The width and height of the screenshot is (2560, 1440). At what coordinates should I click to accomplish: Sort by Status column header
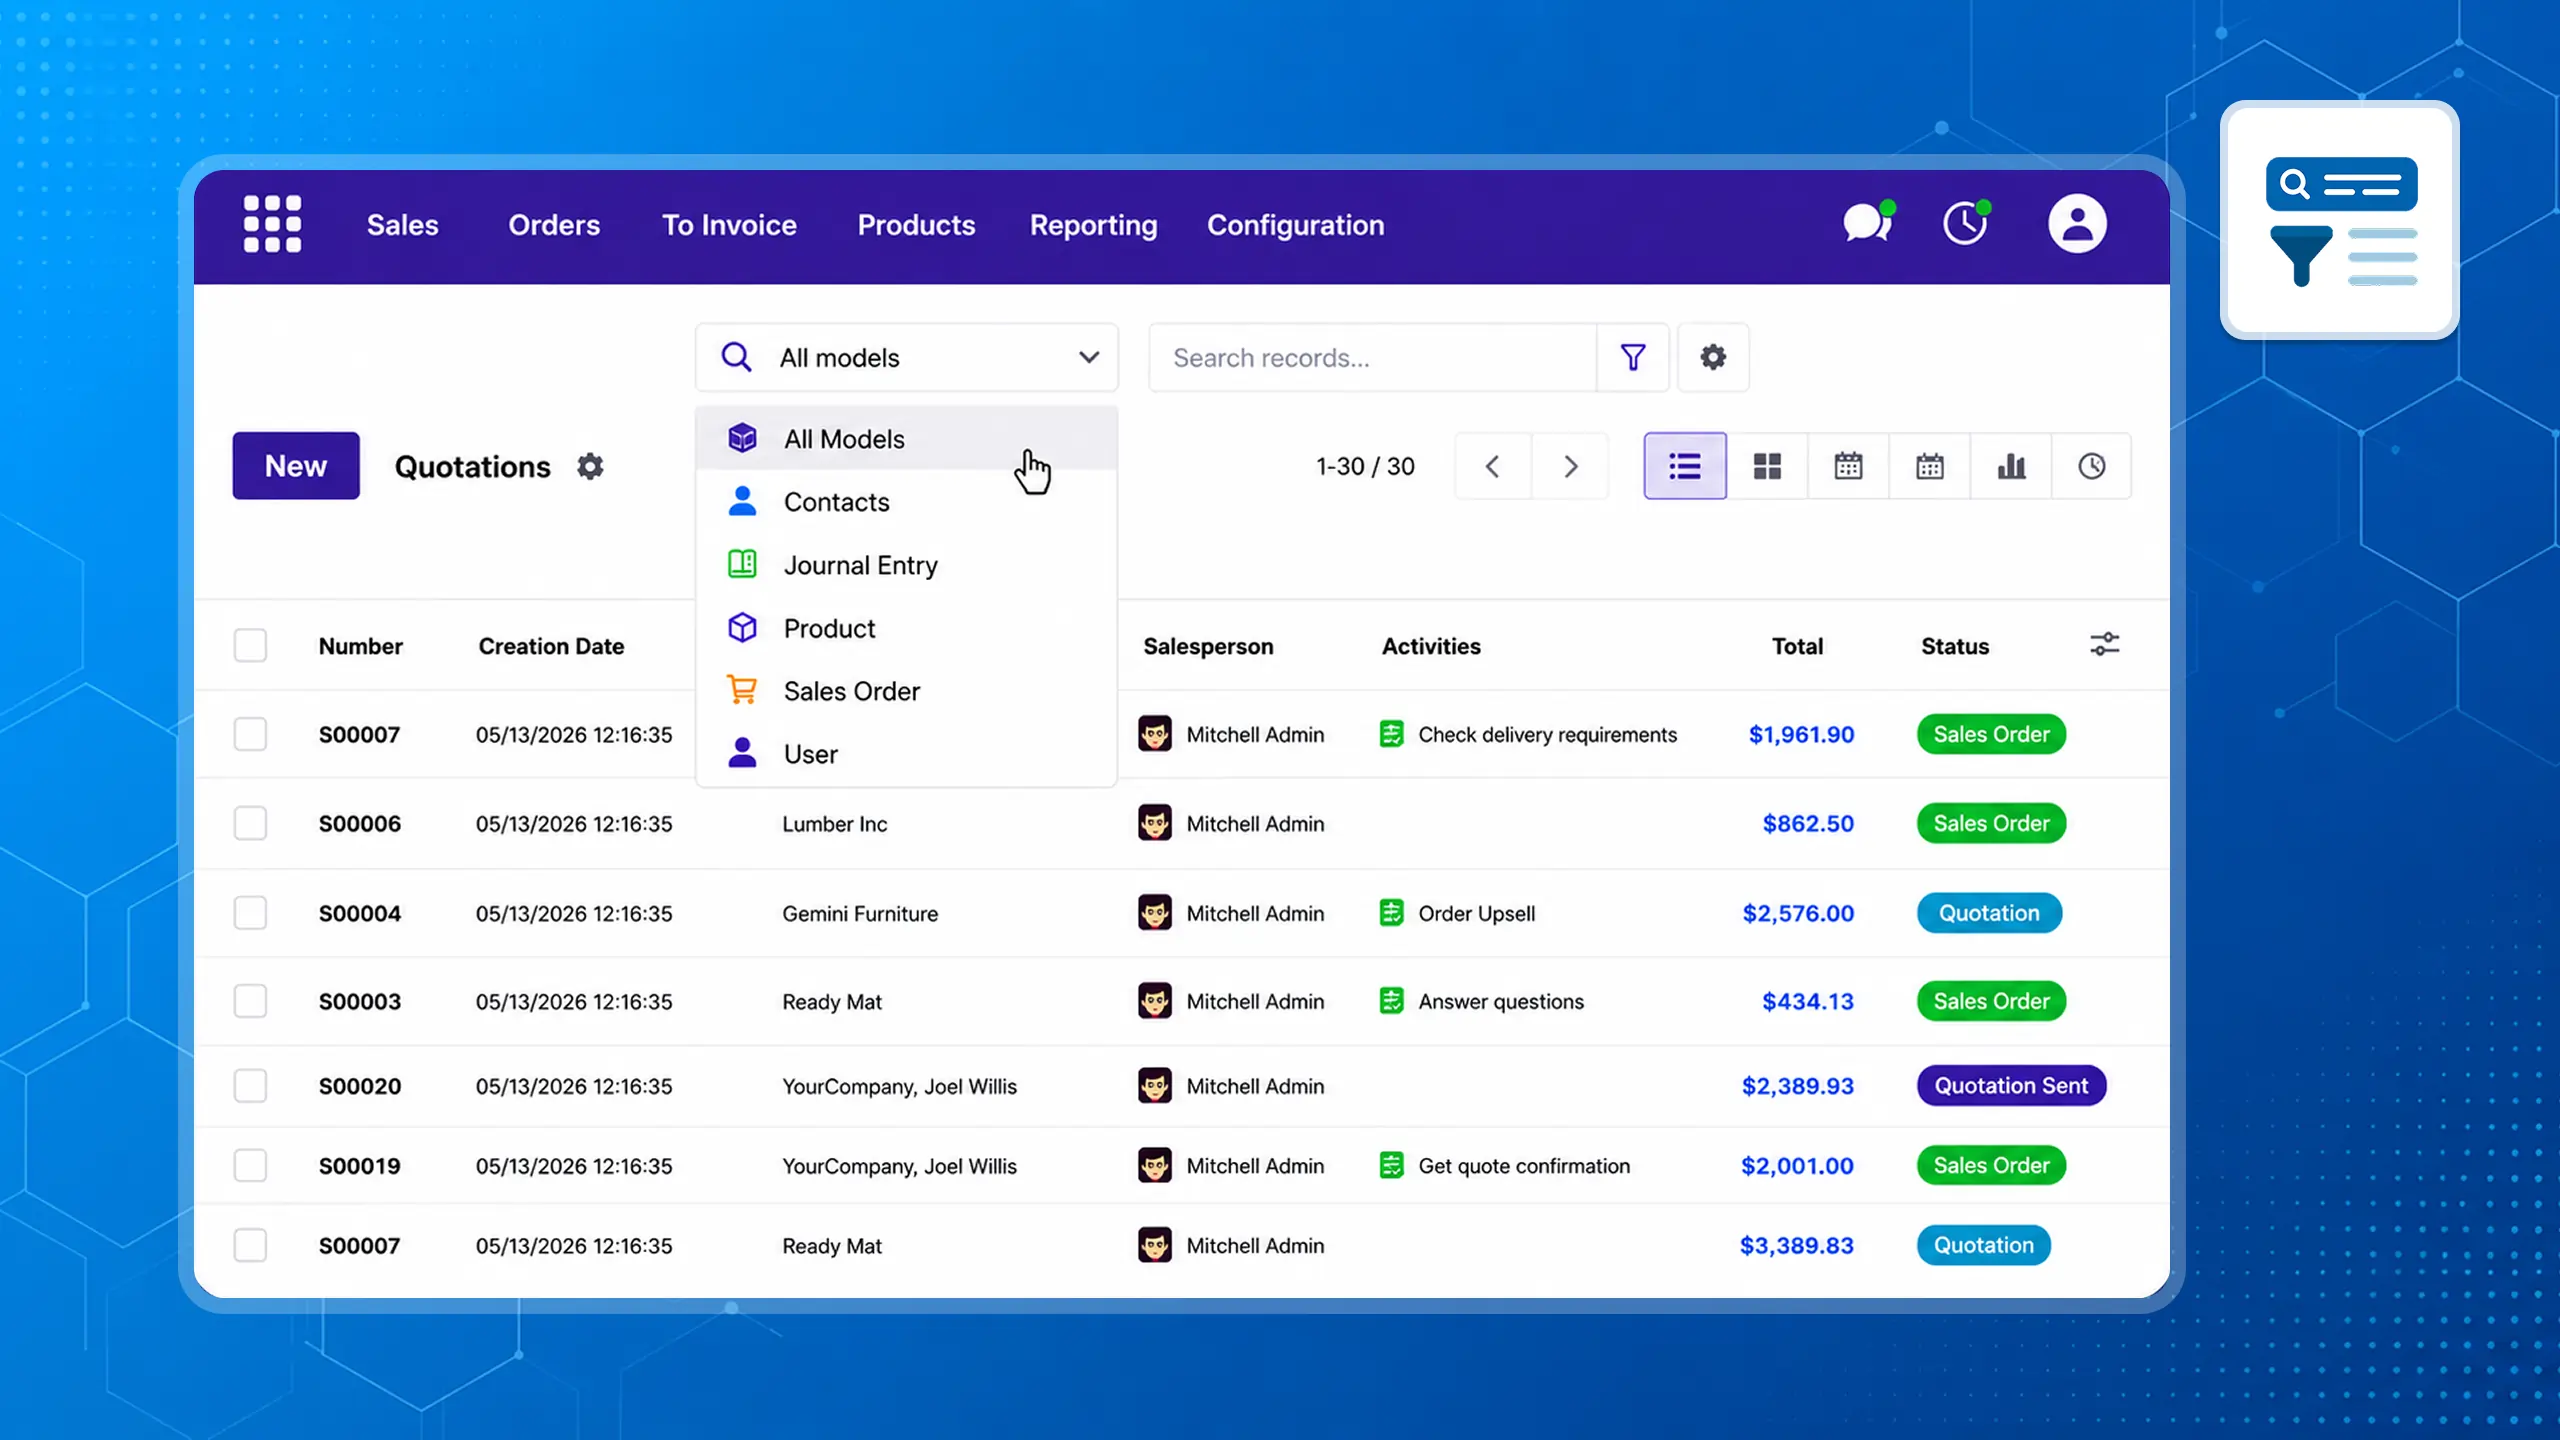pyautogui.click(x=1955, y=646)
